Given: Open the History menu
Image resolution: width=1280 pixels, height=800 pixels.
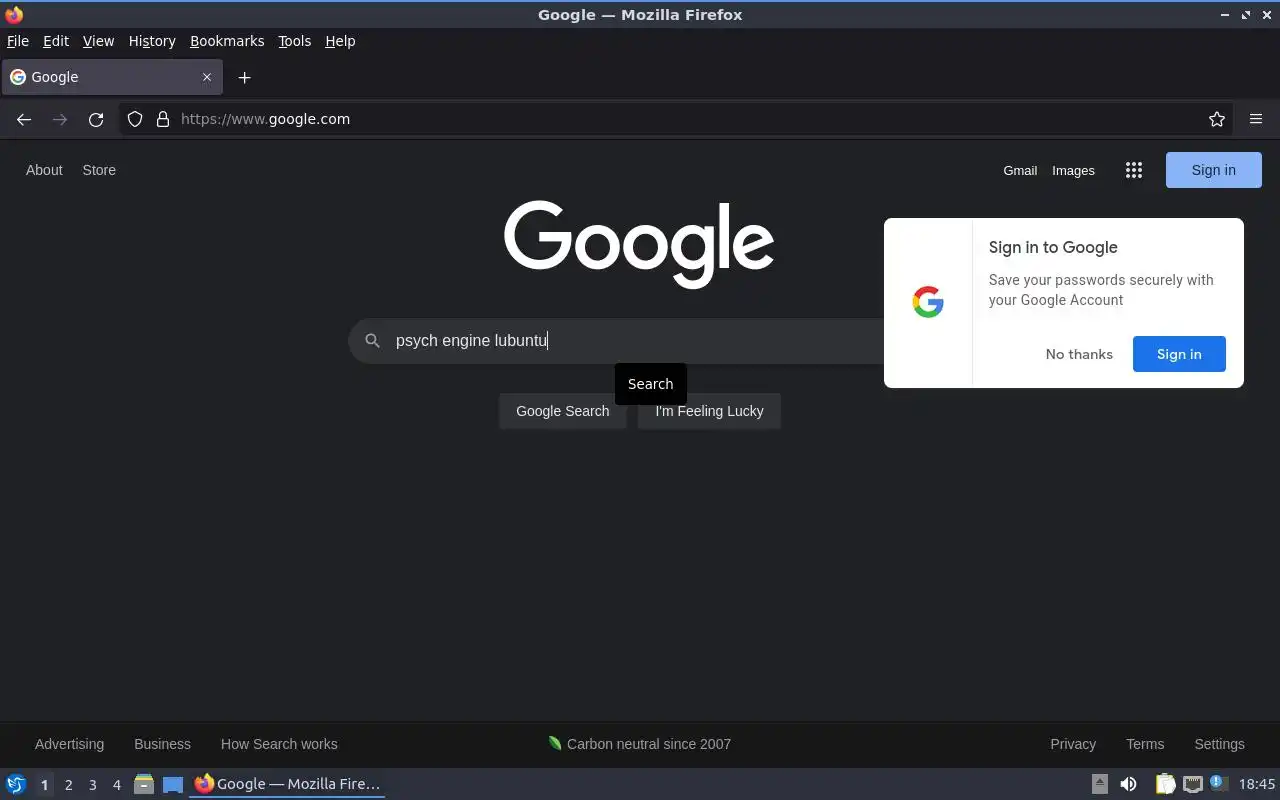Looking at the screenshot, I should [152, 41].
